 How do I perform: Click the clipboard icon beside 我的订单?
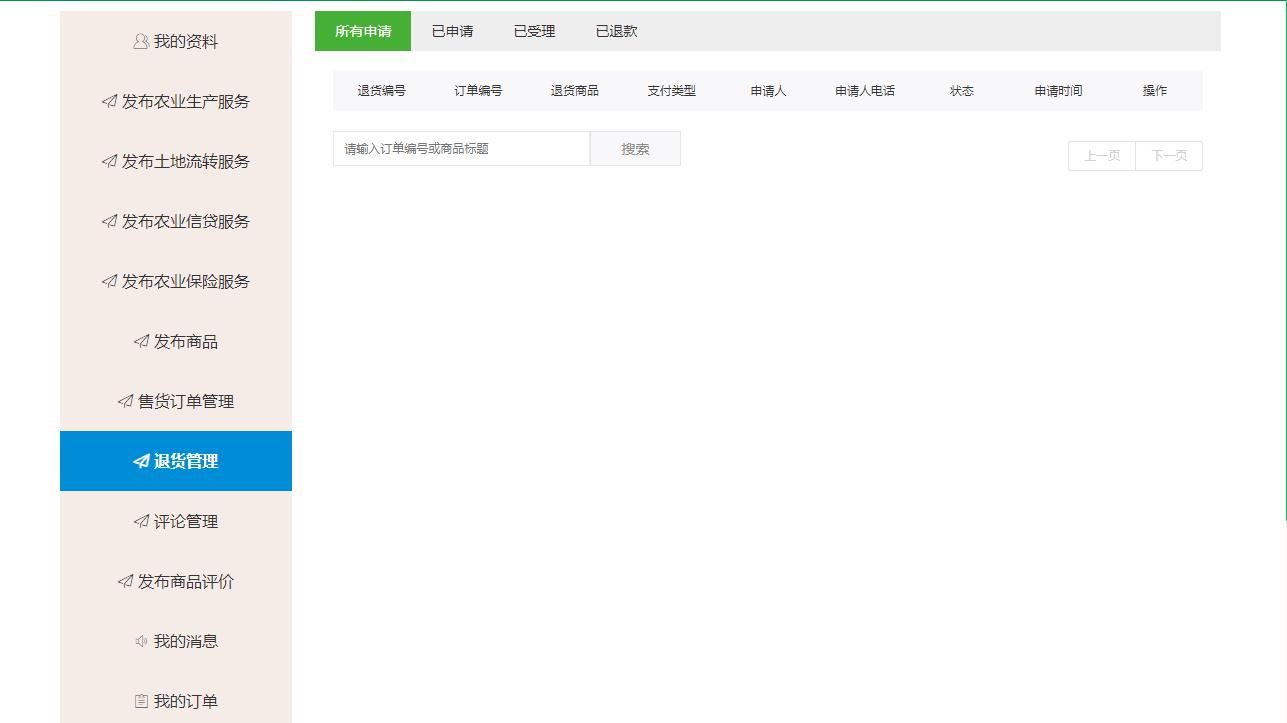tap(141, 702)
